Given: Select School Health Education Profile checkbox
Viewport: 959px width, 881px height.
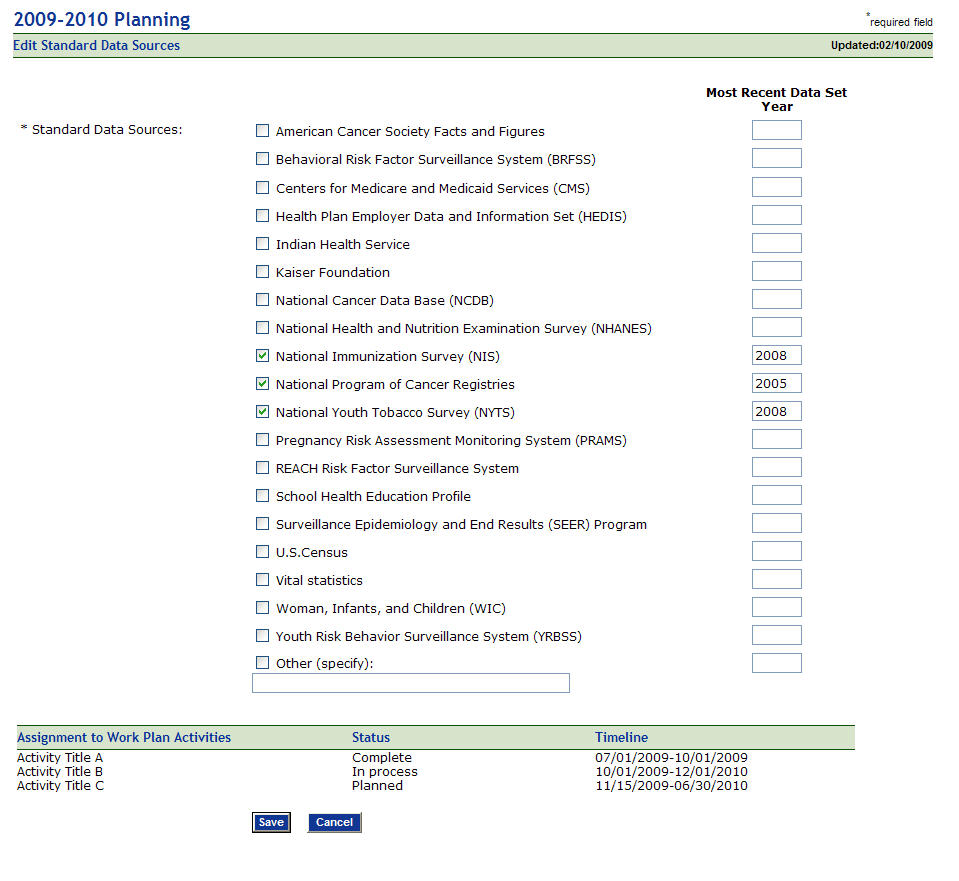Looking at the screenshot, I should tap(262, 495).
